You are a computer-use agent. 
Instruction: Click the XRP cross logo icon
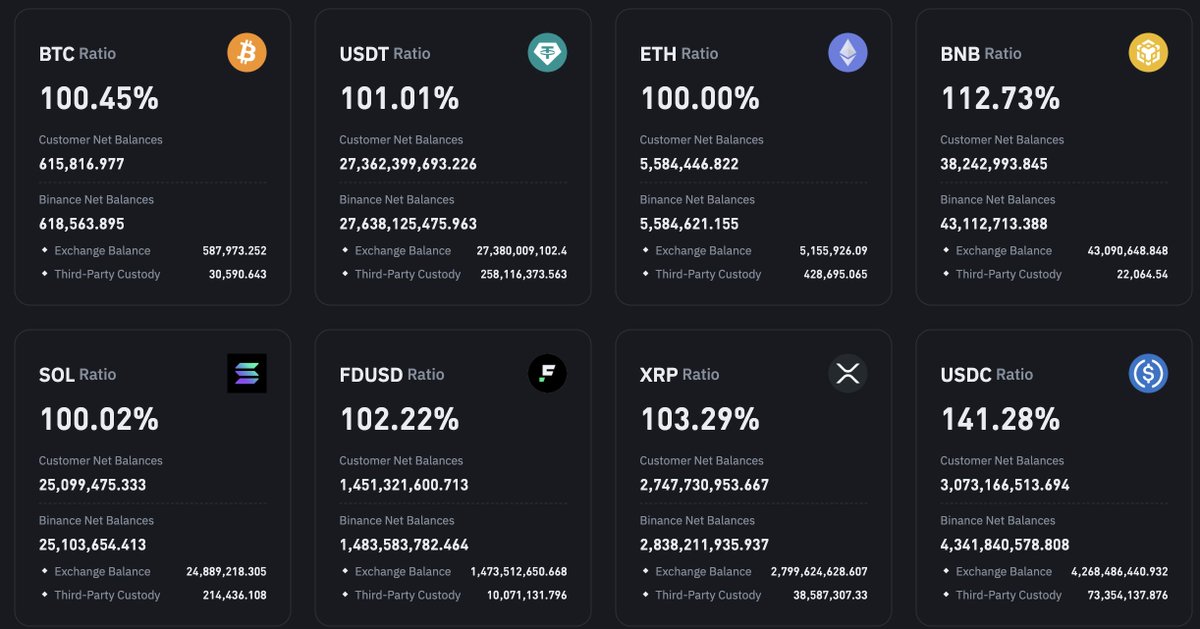(848, 373)
